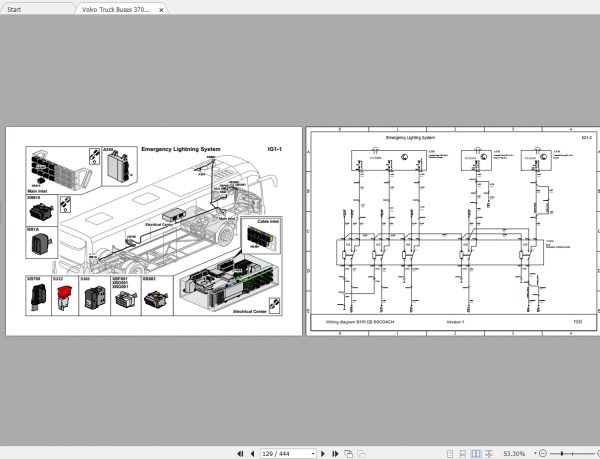Switch to continuous page view
600x459 pixels.
pos(463,454)
